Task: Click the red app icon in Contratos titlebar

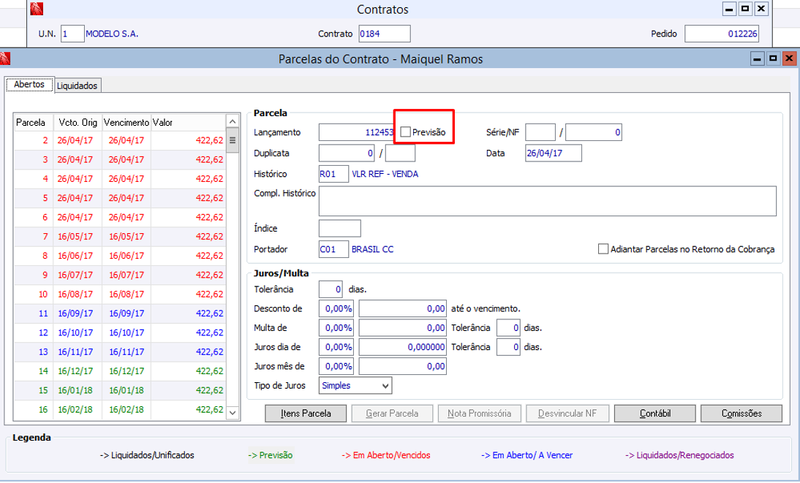Action: [x=37, y=9]
